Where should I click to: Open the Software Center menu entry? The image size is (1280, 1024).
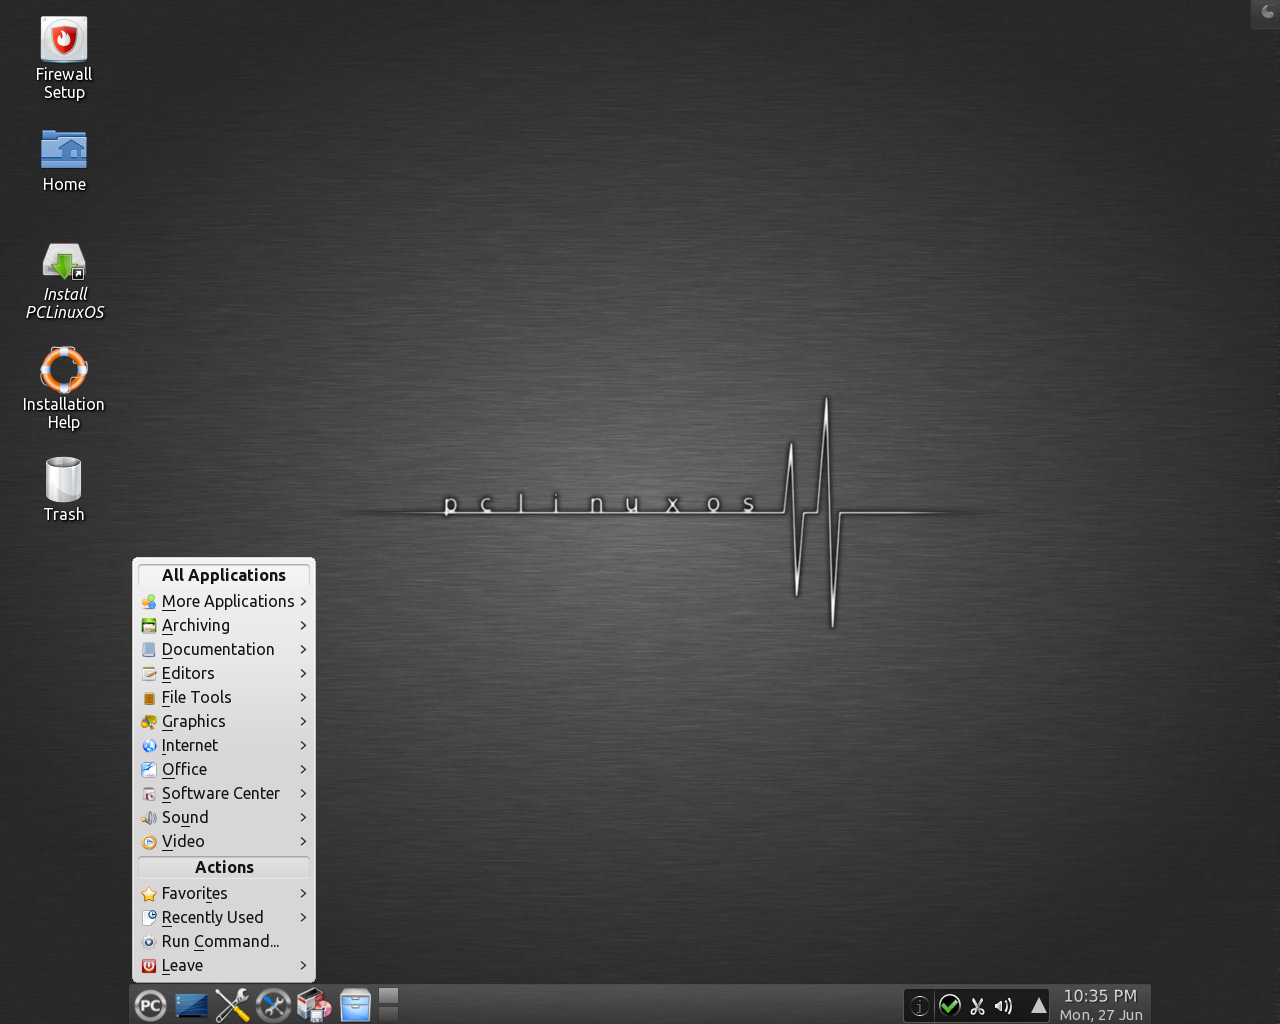pyautogui.click(x=224, y=793)
